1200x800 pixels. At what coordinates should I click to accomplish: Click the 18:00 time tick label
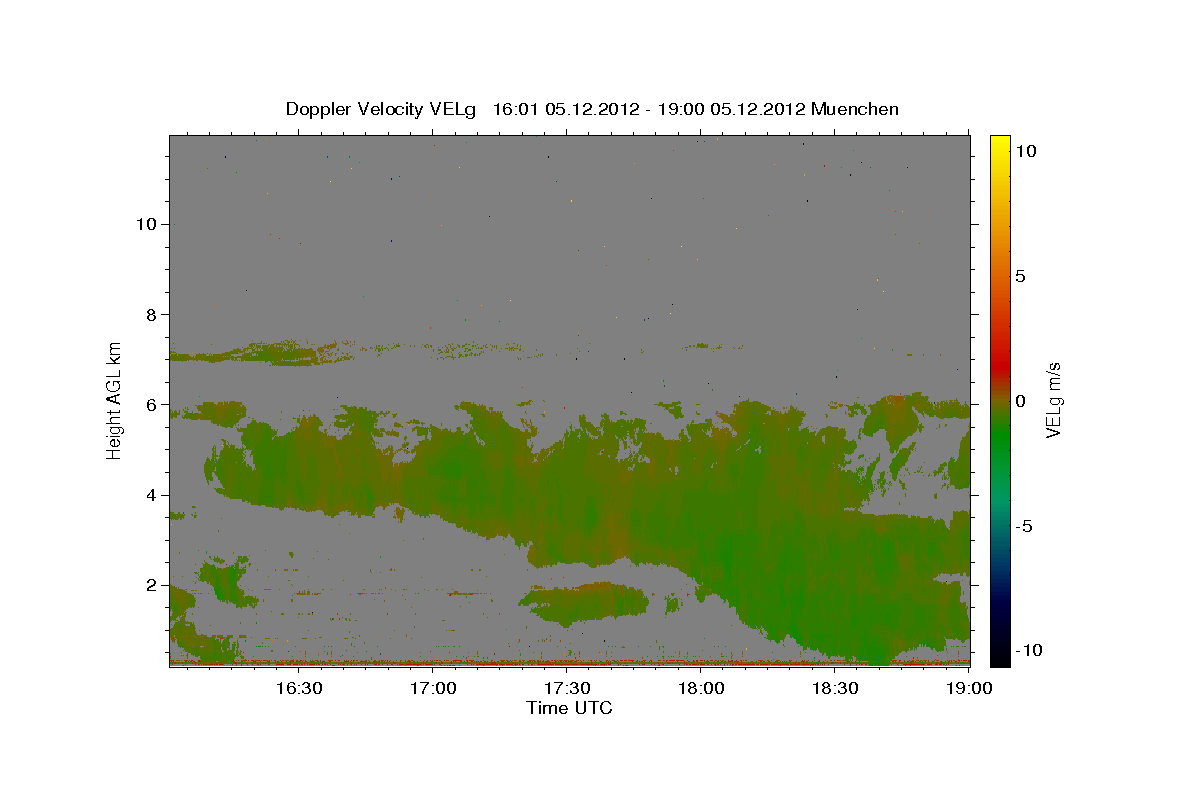(701, 689)
